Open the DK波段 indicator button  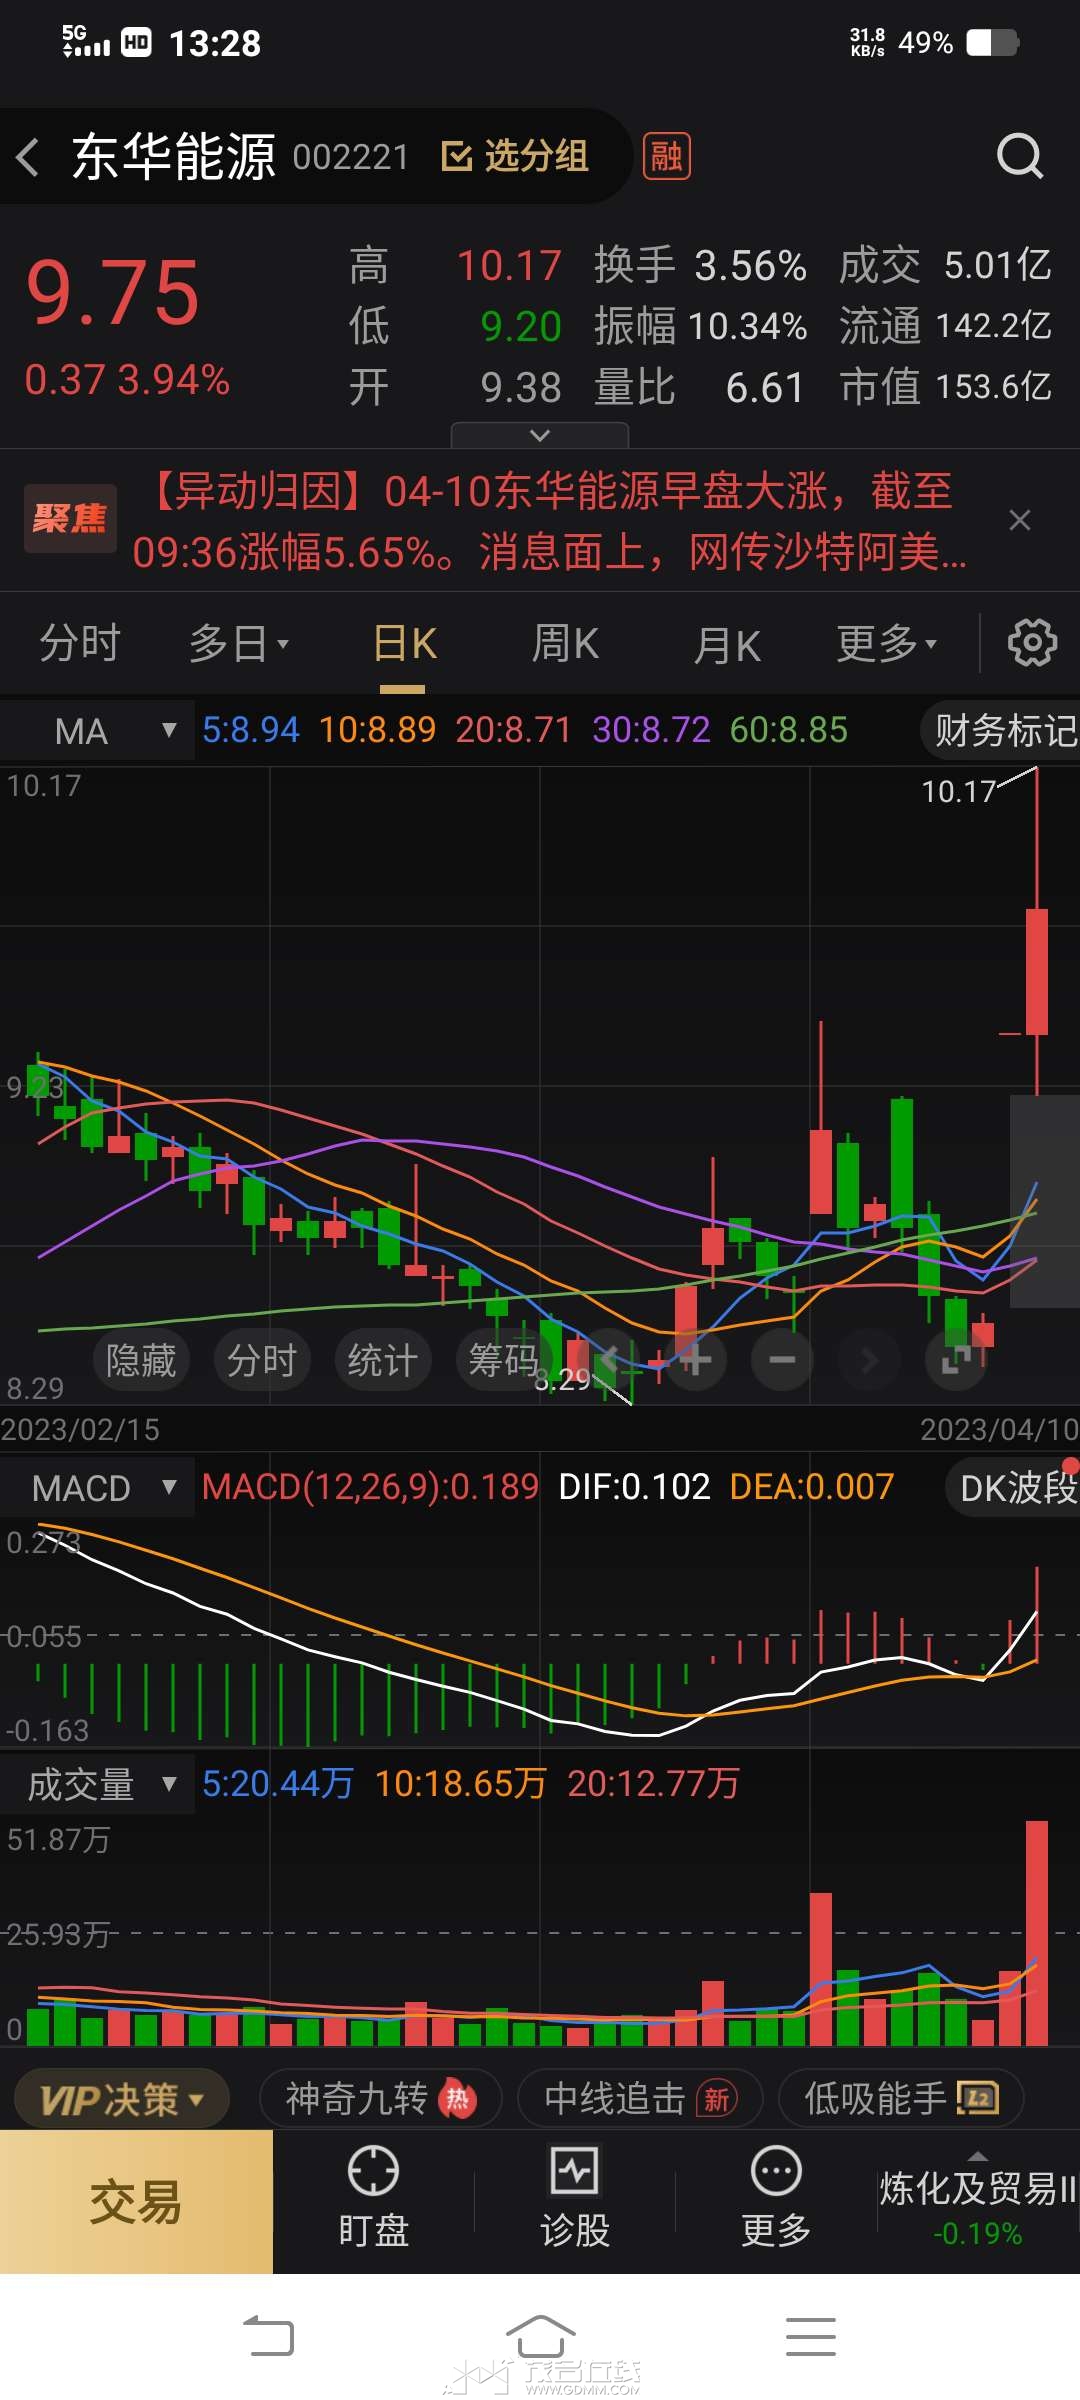point(1014,1488)
